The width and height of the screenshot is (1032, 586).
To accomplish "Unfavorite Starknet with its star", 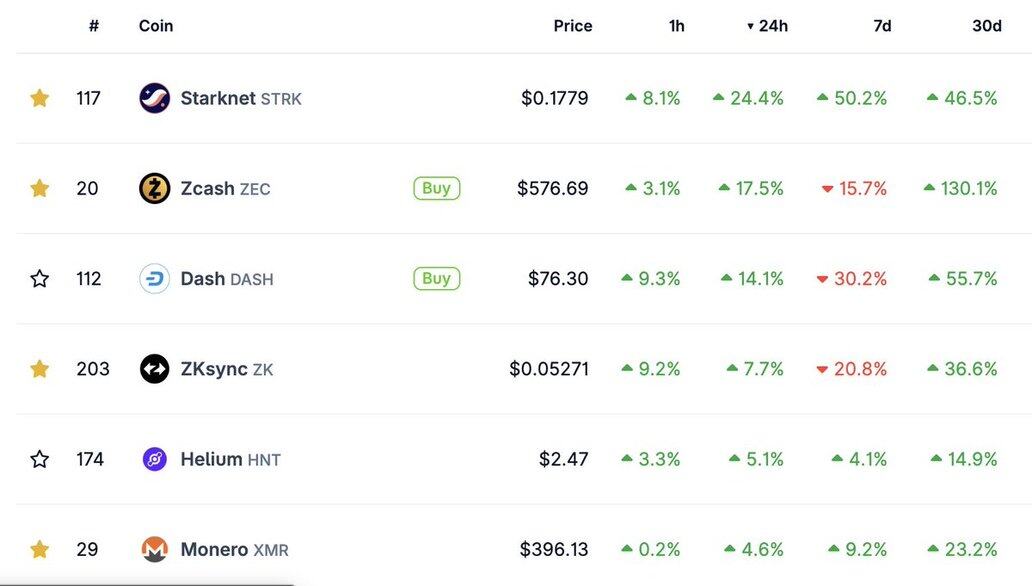I will tap(40, 98).
